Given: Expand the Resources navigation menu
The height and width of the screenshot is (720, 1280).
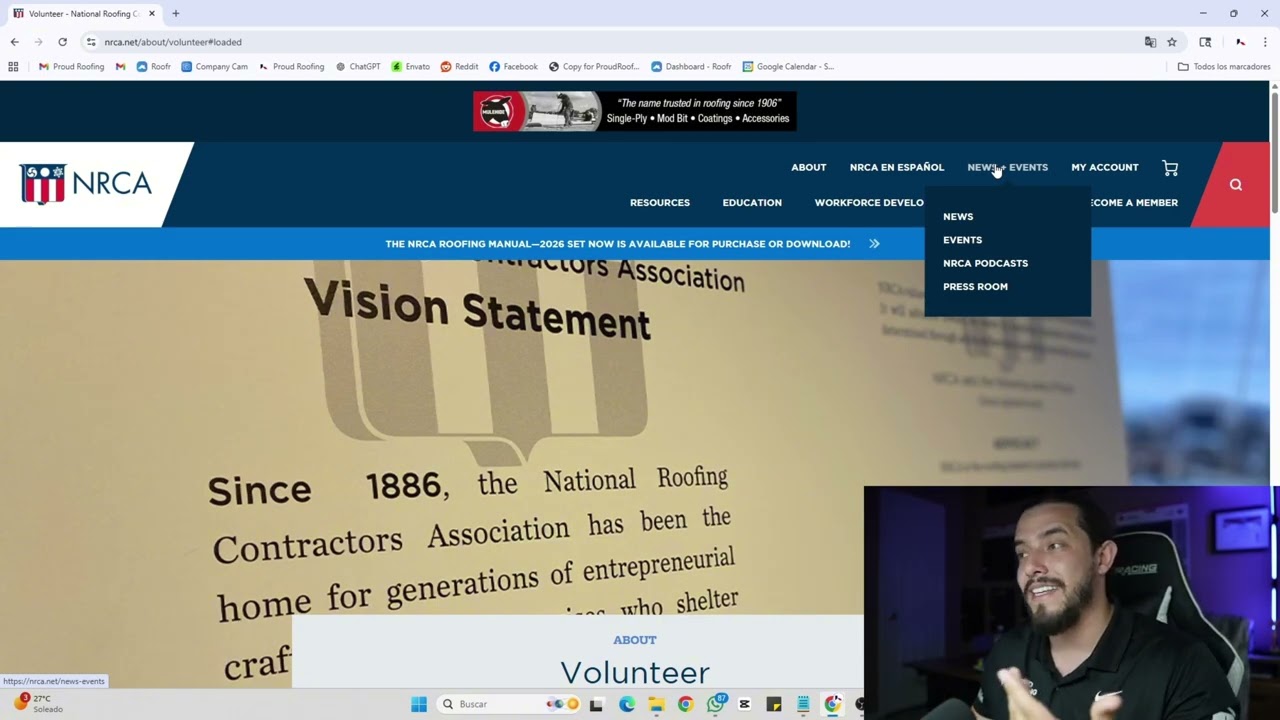Looking at the screenshot, I should (x=660, y=202).
